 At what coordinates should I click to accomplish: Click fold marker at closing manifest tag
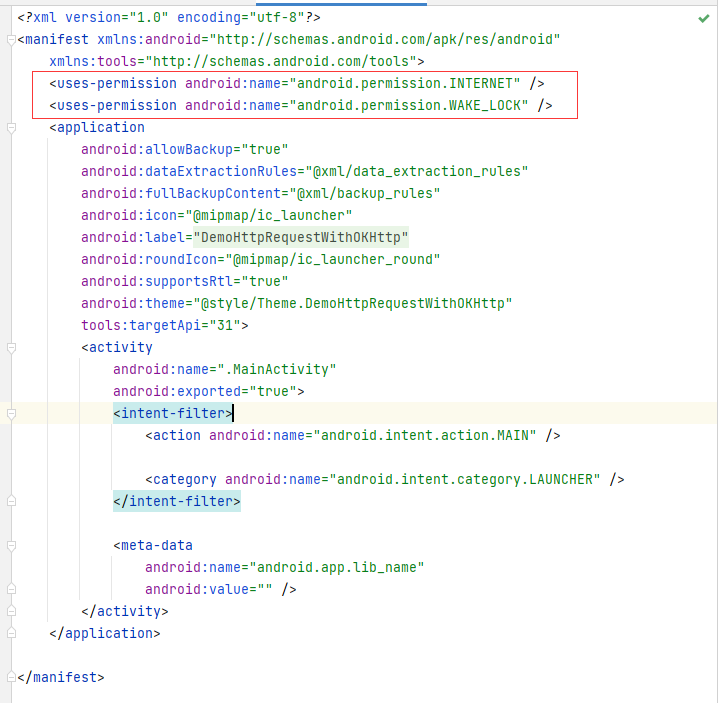[x=12, y=677]
